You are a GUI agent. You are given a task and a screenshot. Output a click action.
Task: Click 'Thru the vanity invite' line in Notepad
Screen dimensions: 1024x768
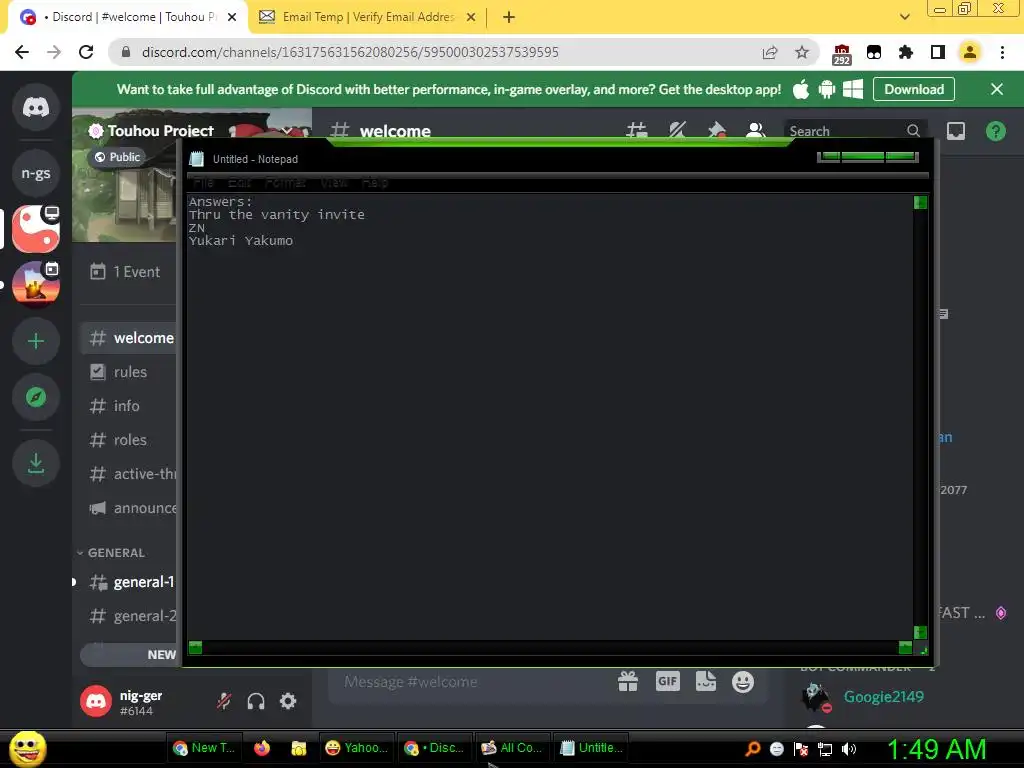pos(277,215)
